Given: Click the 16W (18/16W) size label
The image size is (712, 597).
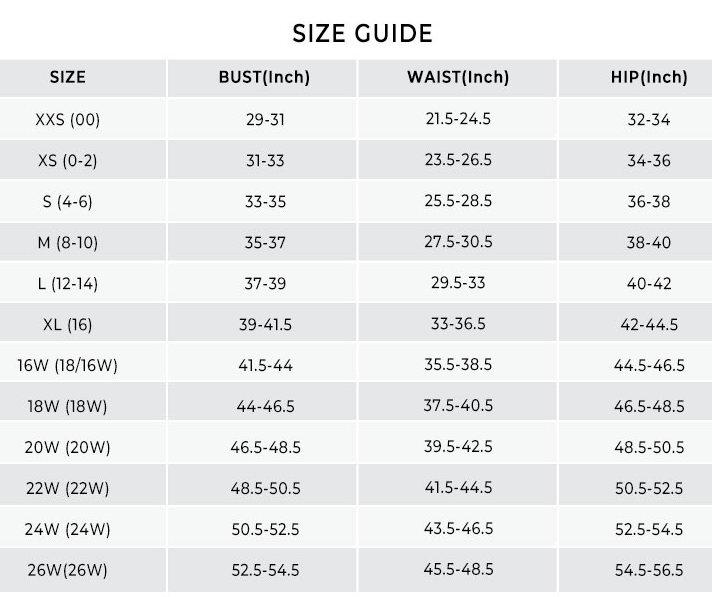Looking at the screenshot, I should (x=68, y=365).
